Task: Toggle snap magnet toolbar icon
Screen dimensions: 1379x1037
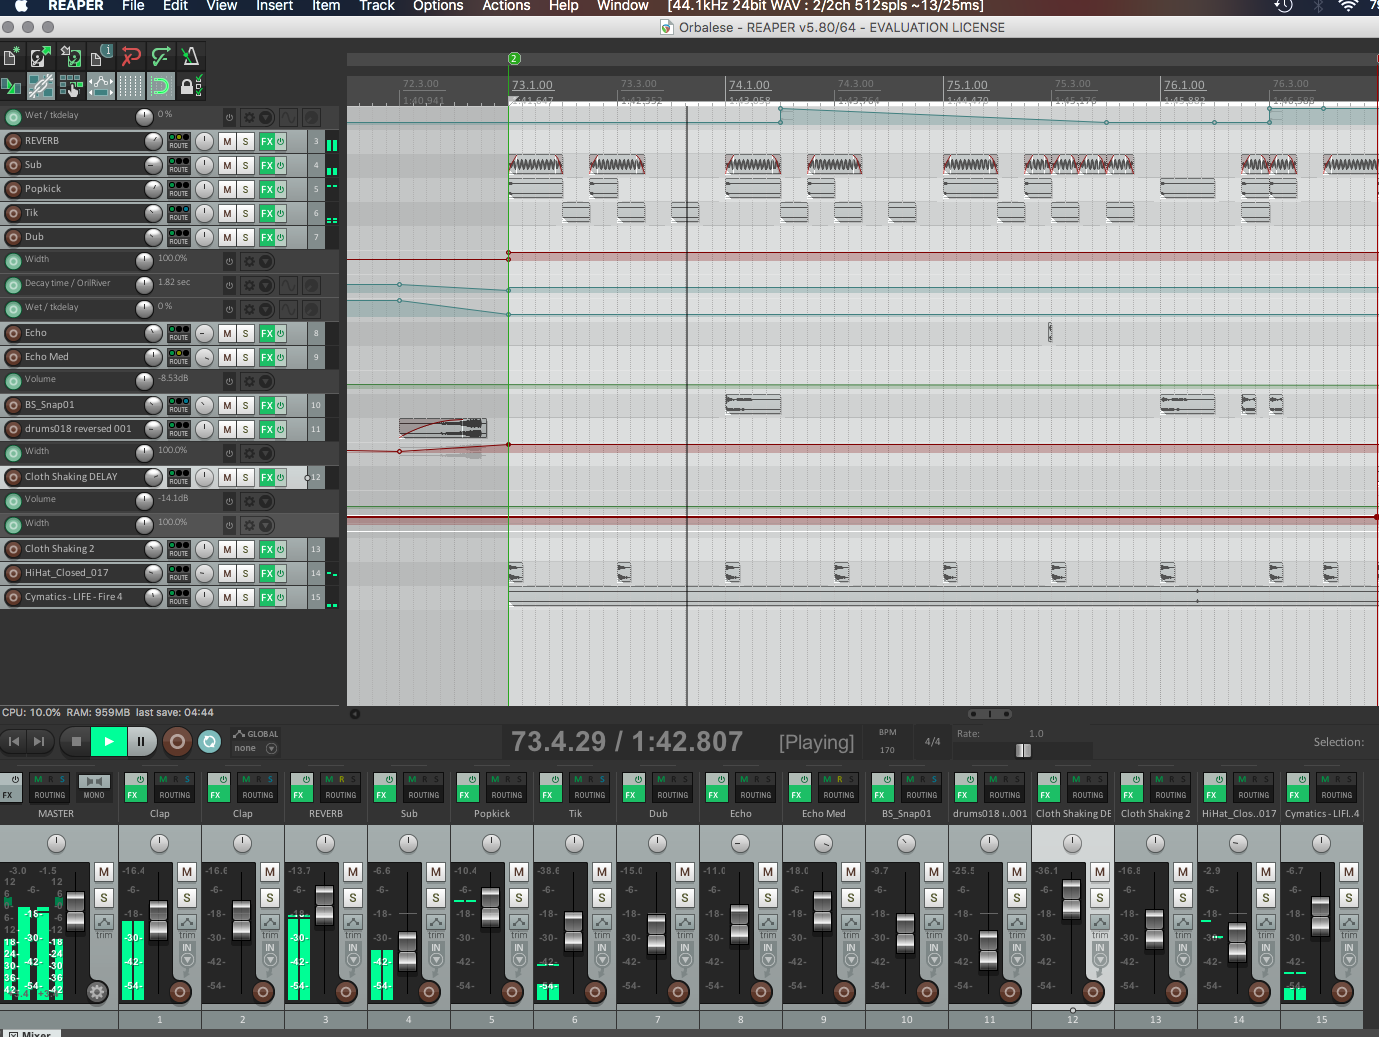Action: (x=160, y=86)
